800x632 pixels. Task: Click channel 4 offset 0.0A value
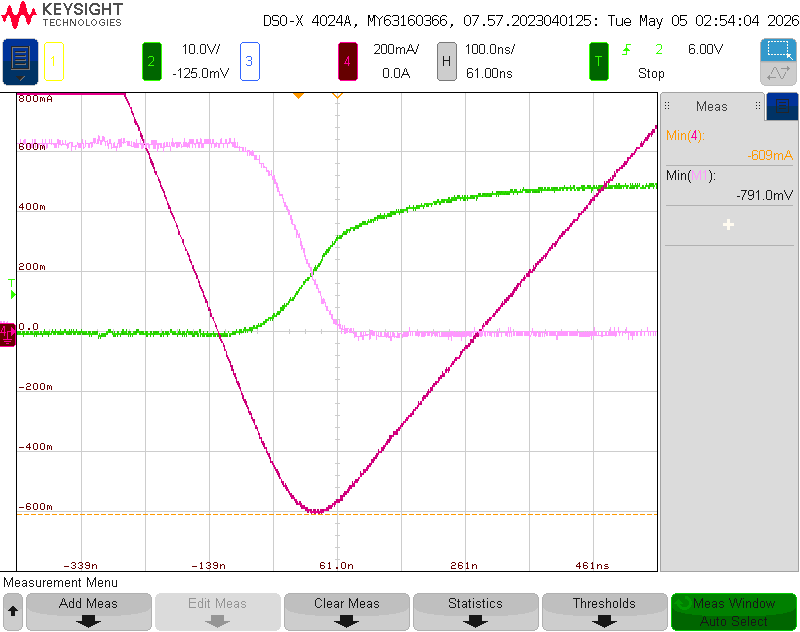pyautogui.click(x=396, y=73)
